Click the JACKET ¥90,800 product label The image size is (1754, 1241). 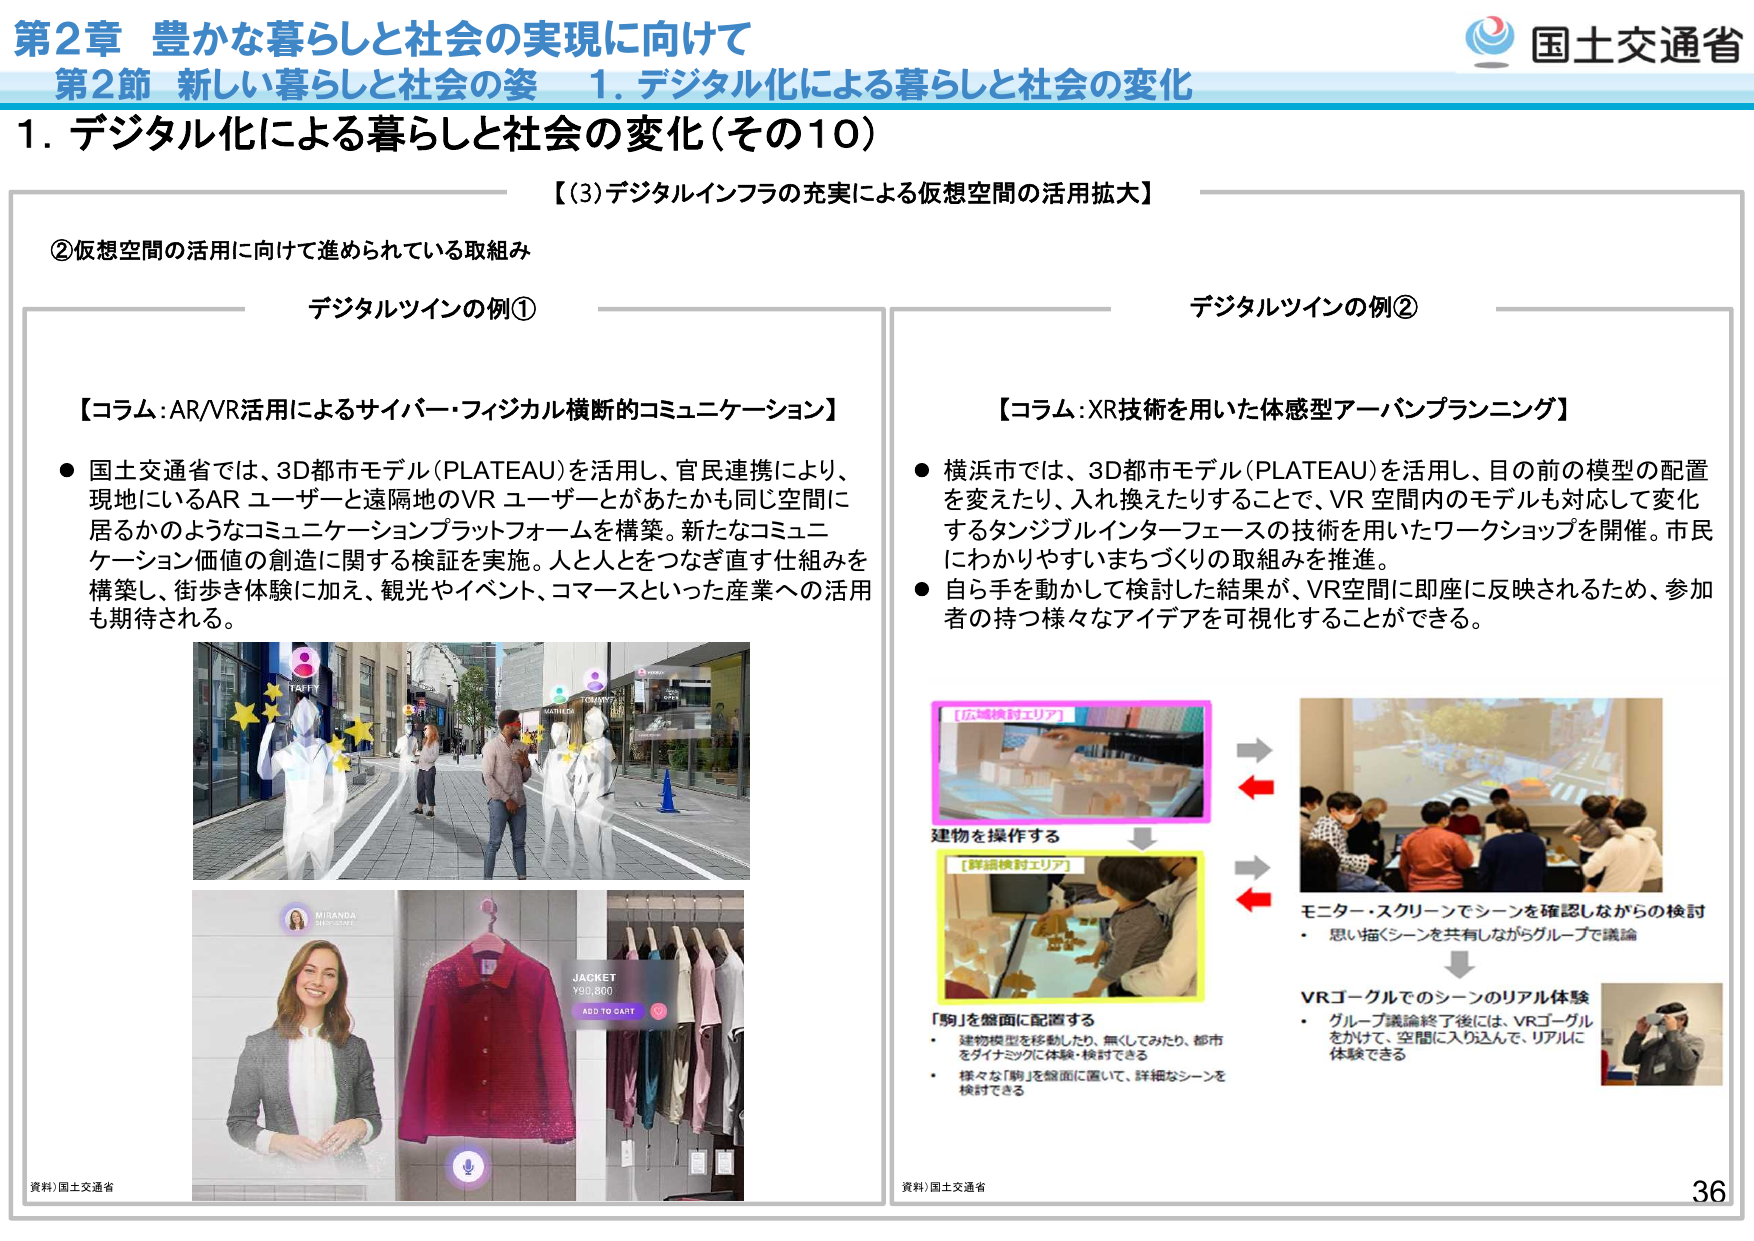594,984
